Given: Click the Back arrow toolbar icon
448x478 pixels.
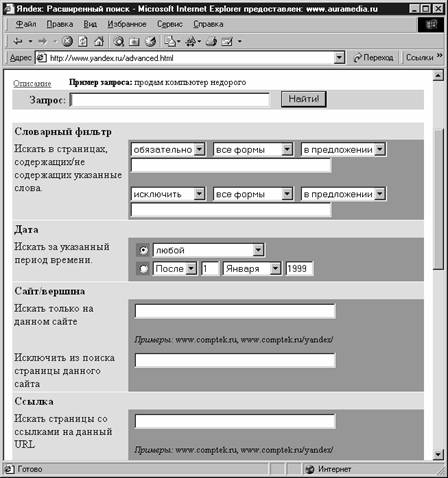Looking at the screenshot, I should [17, 42].
